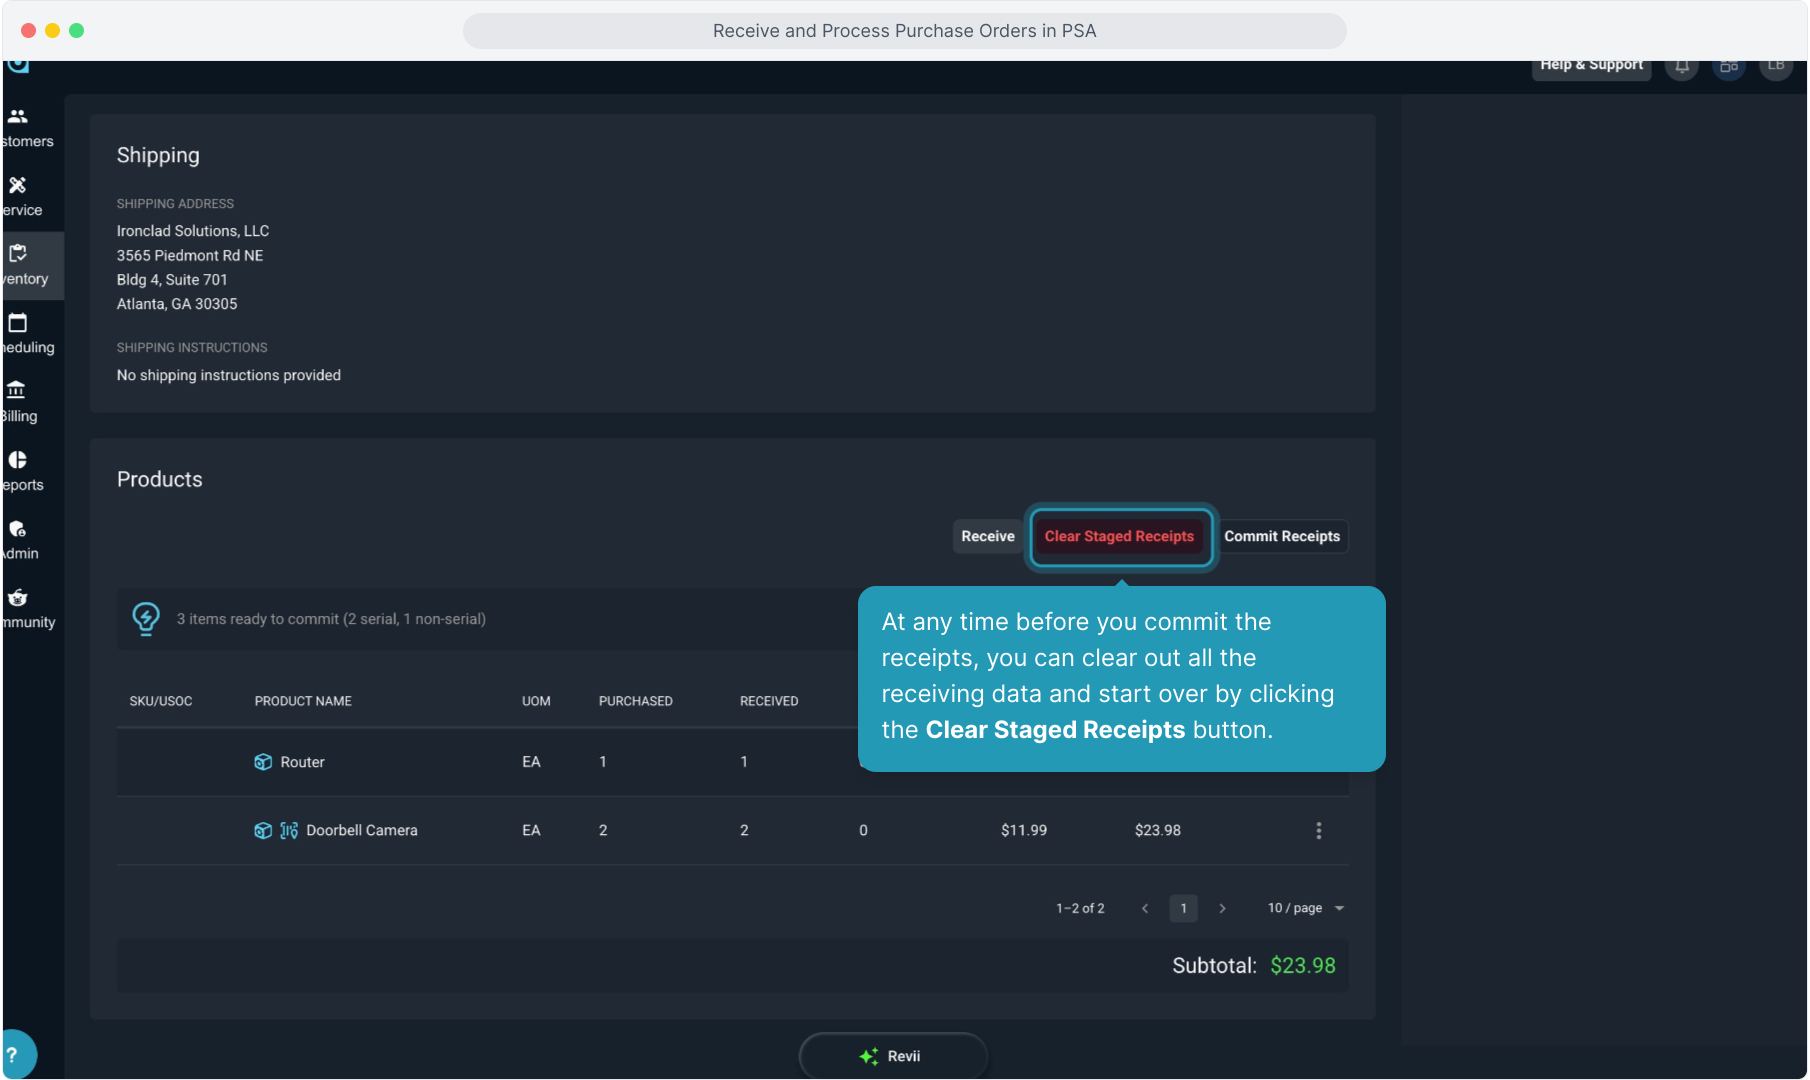Click the Commit Receipts button

(1281, 536)
